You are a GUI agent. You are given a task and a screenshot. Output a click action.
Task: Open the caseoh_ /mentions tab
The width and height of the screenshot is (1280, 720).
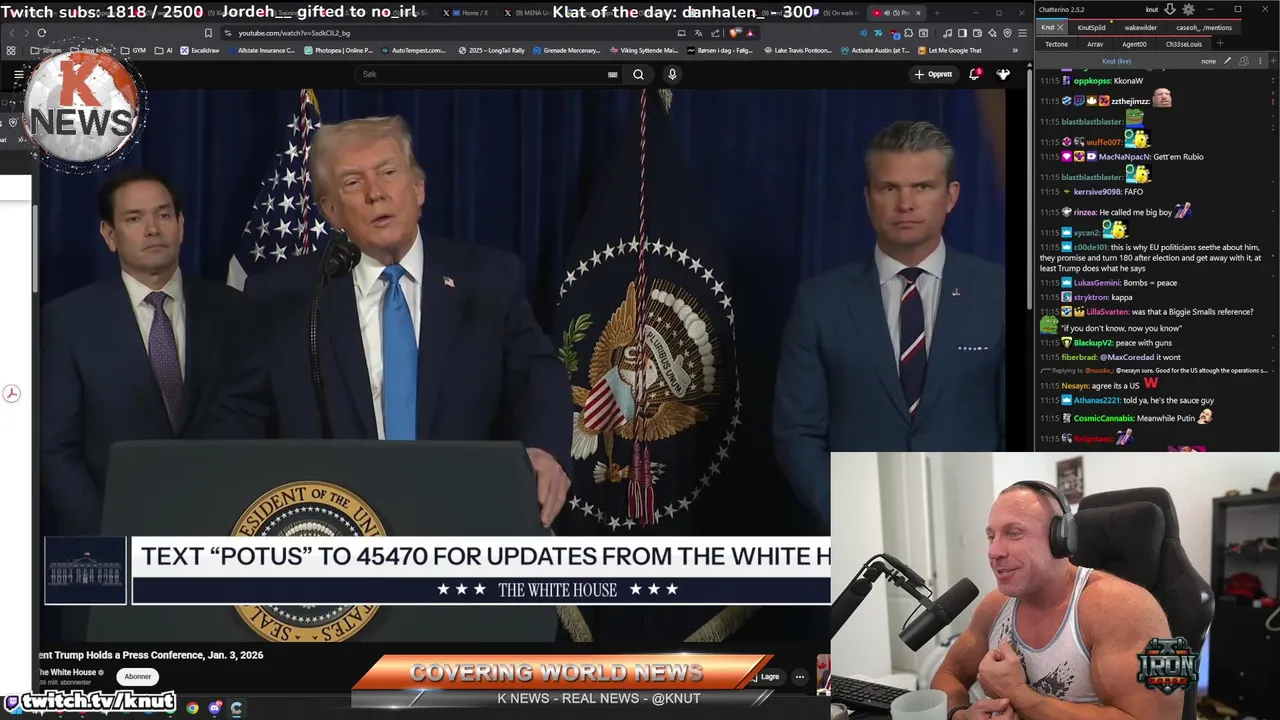point(1204,28)
